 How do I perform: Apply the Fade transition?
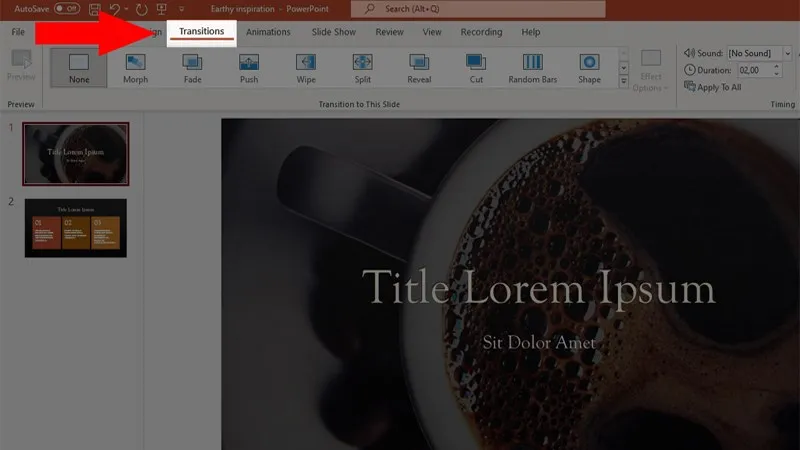tap(192, 67)
